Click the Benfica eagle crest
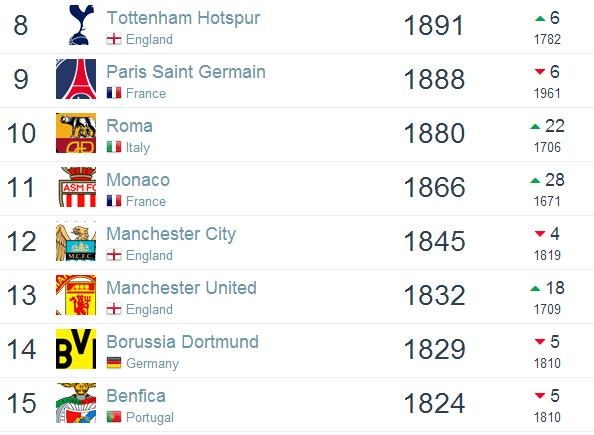 click(76, 403)
